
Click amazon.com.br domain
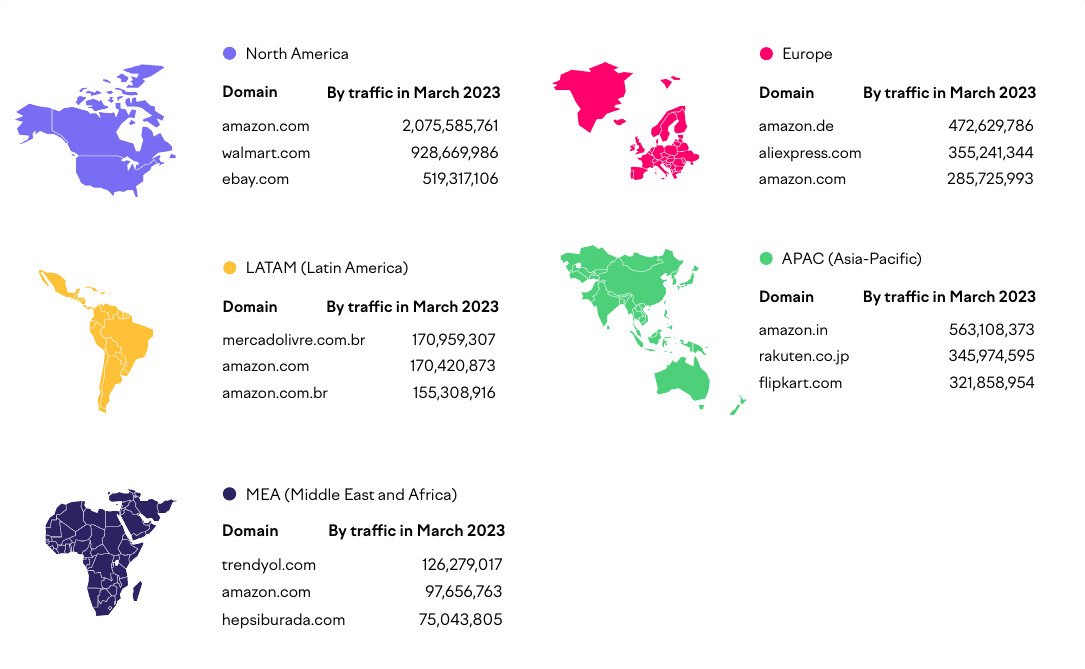click(x=275, y=393)
